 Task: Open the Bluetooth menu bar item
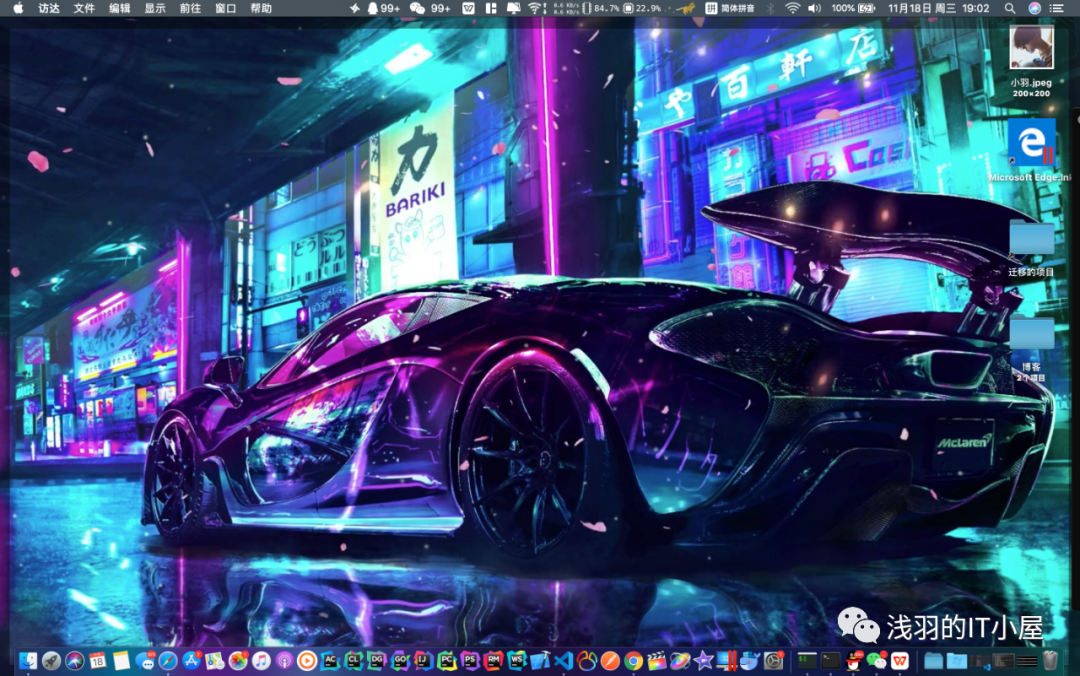pos(771,8)
